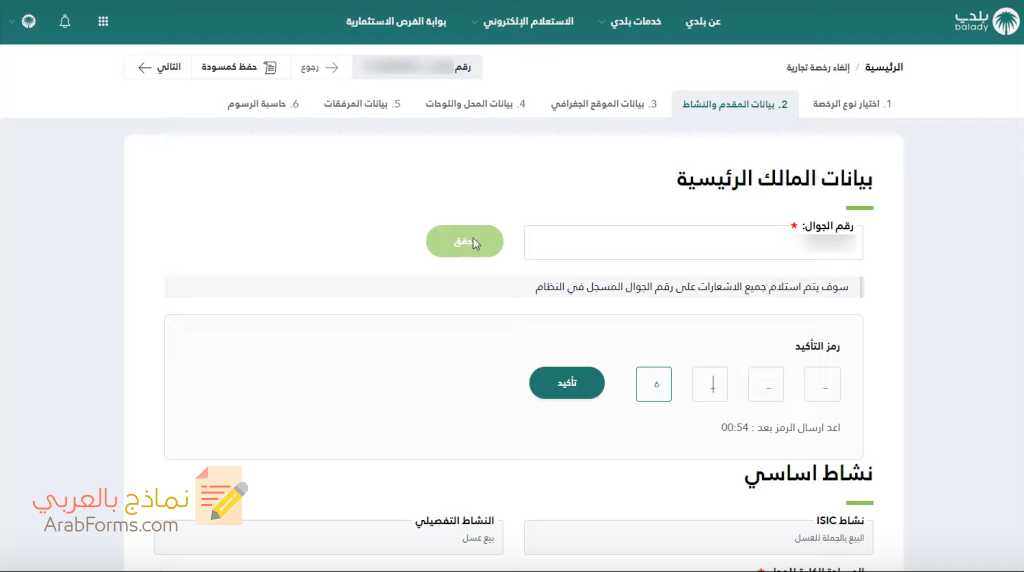Screen dimensions: 1024x572
Task: Select step 3 بيانات الموقع الجغرافي tab
Action: [603, 104]
